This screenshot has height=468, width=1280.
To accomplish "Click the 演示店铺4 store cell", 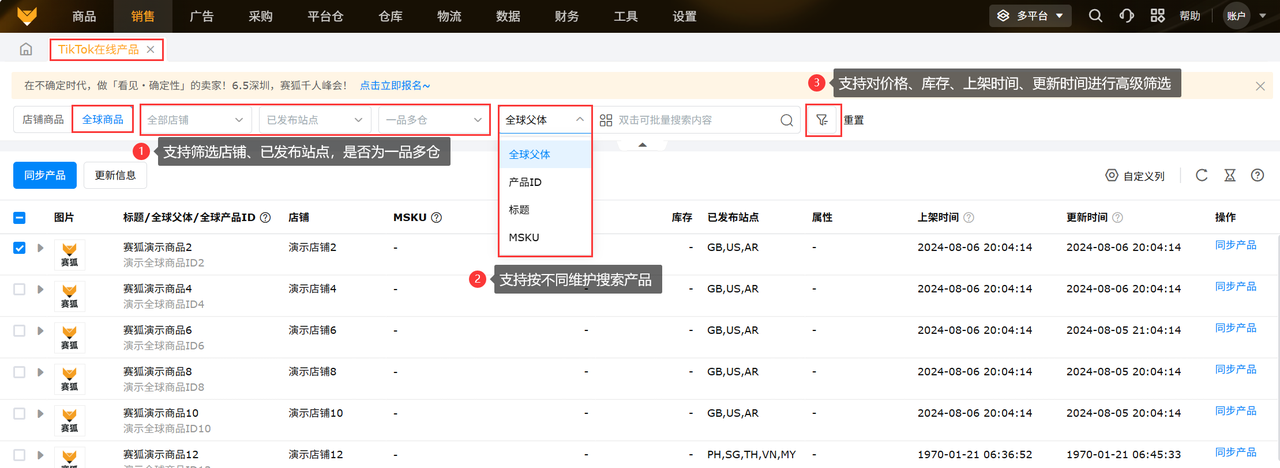I will (x=313, y=289).
